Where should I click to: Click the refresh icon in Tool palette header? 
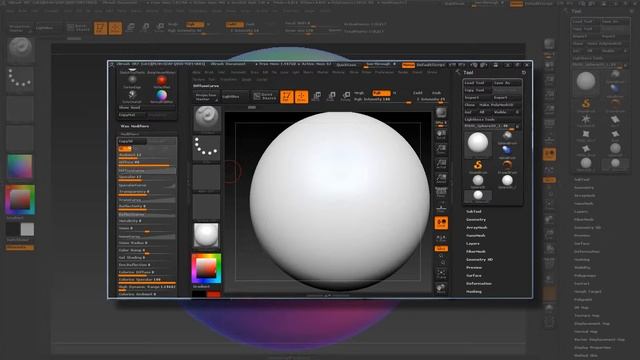point(524,73)
